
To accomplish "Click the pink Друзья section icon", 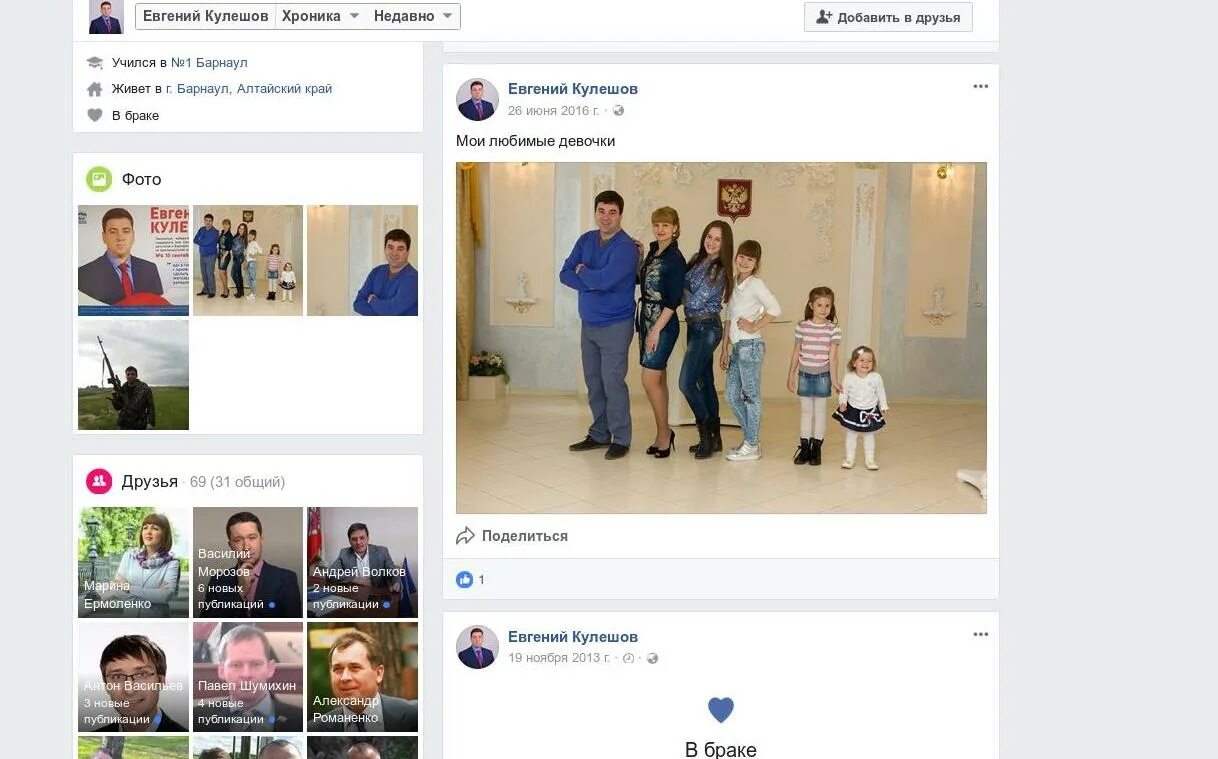I will click(99, 482).
